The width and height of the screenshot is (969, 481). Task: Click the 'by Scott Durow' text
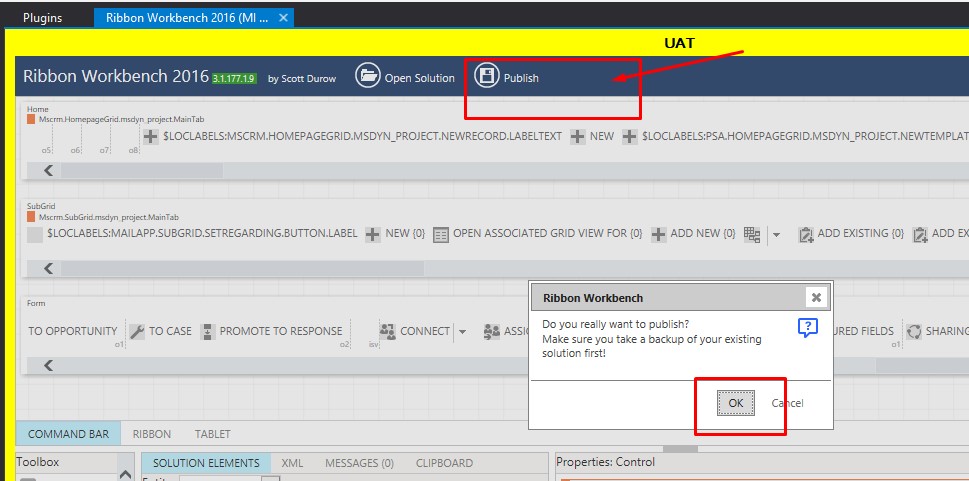302,79
